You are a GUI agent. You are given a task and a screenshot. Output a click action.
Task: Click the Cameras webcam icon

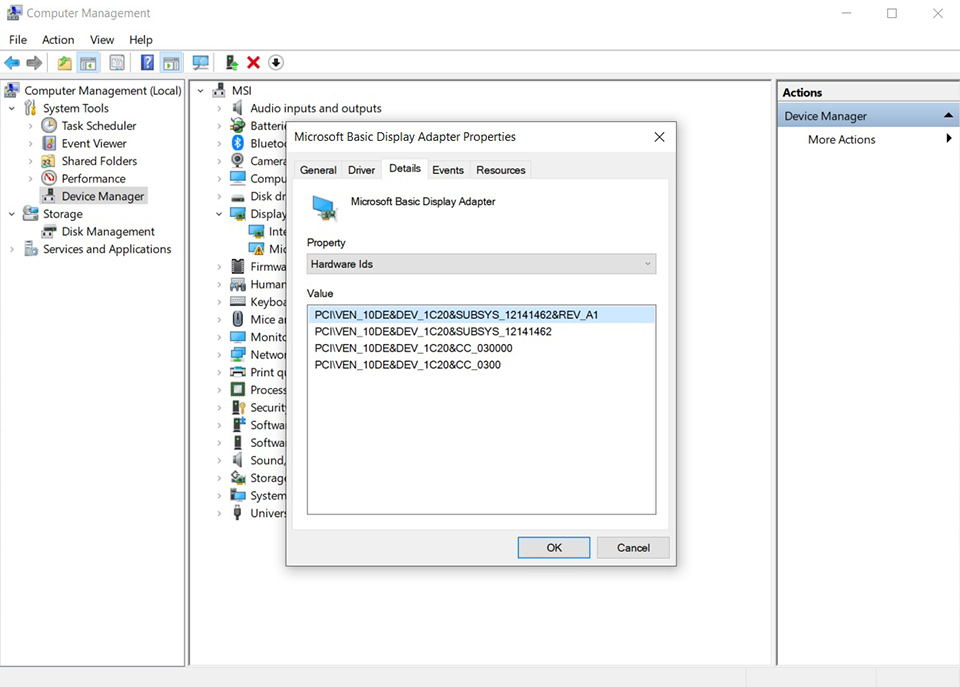(x=238, y=161)
